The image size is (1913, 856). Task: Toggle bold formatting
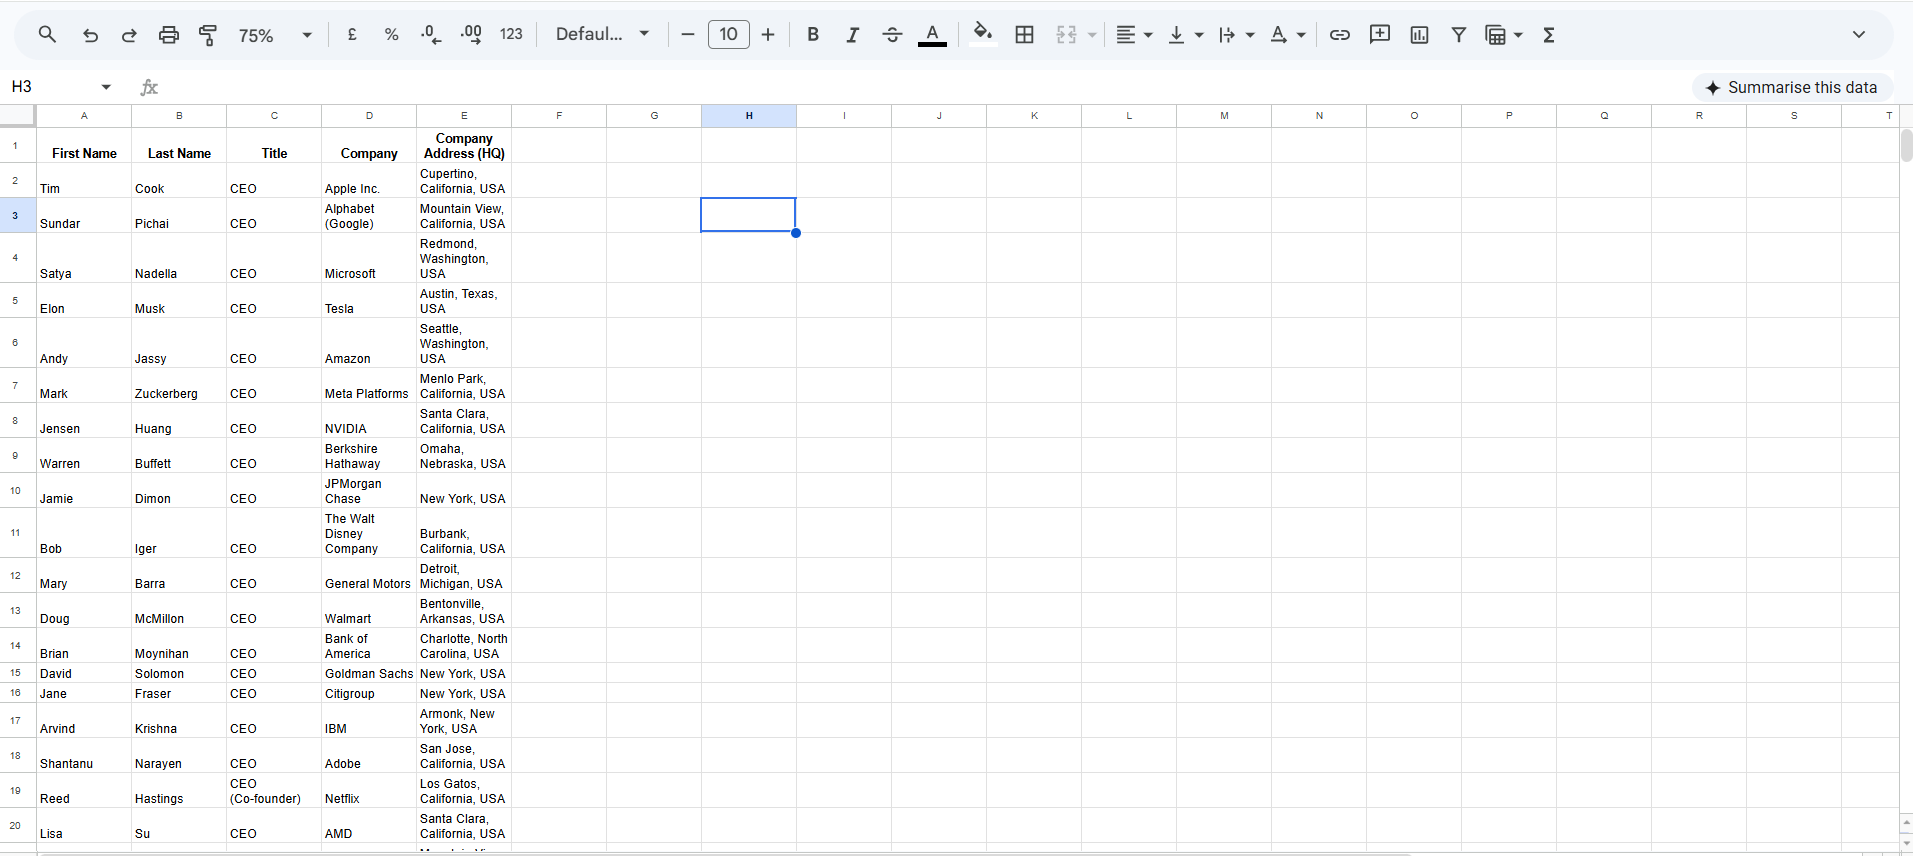click(813, 35)
